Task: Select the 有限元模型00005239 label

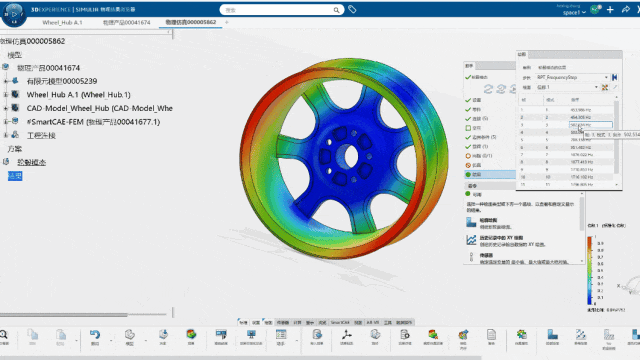Action: (x=62, y=81)
